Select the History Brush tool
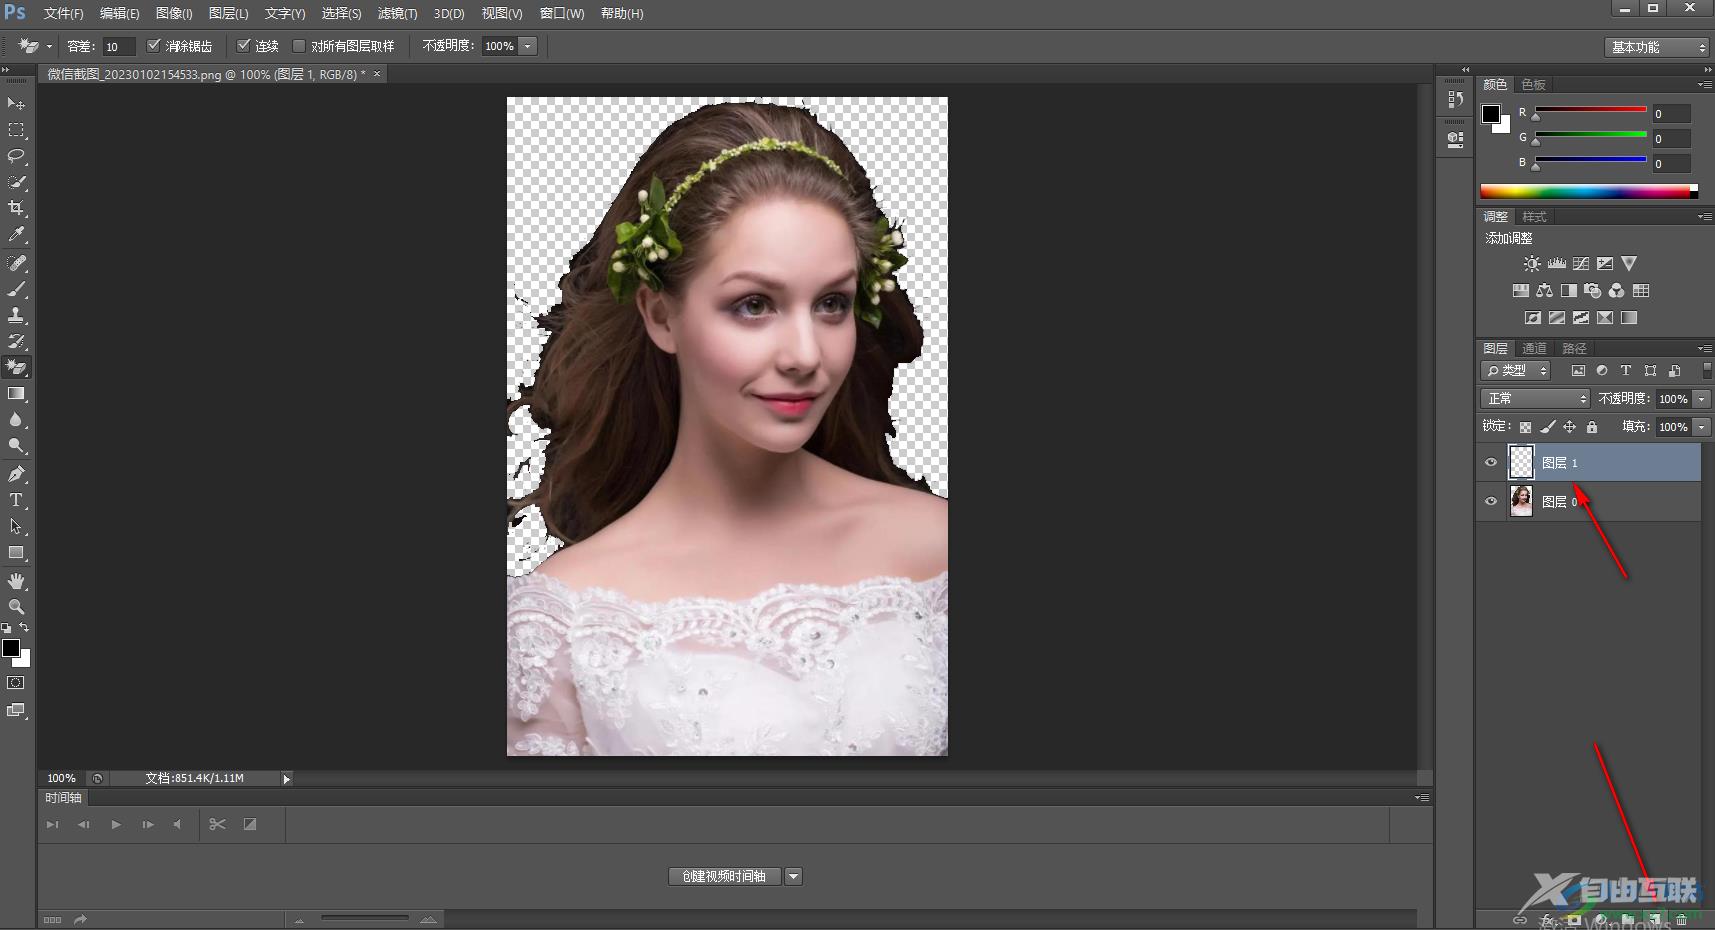Screen dimensions: 1715x930 (x=16, y=341)
